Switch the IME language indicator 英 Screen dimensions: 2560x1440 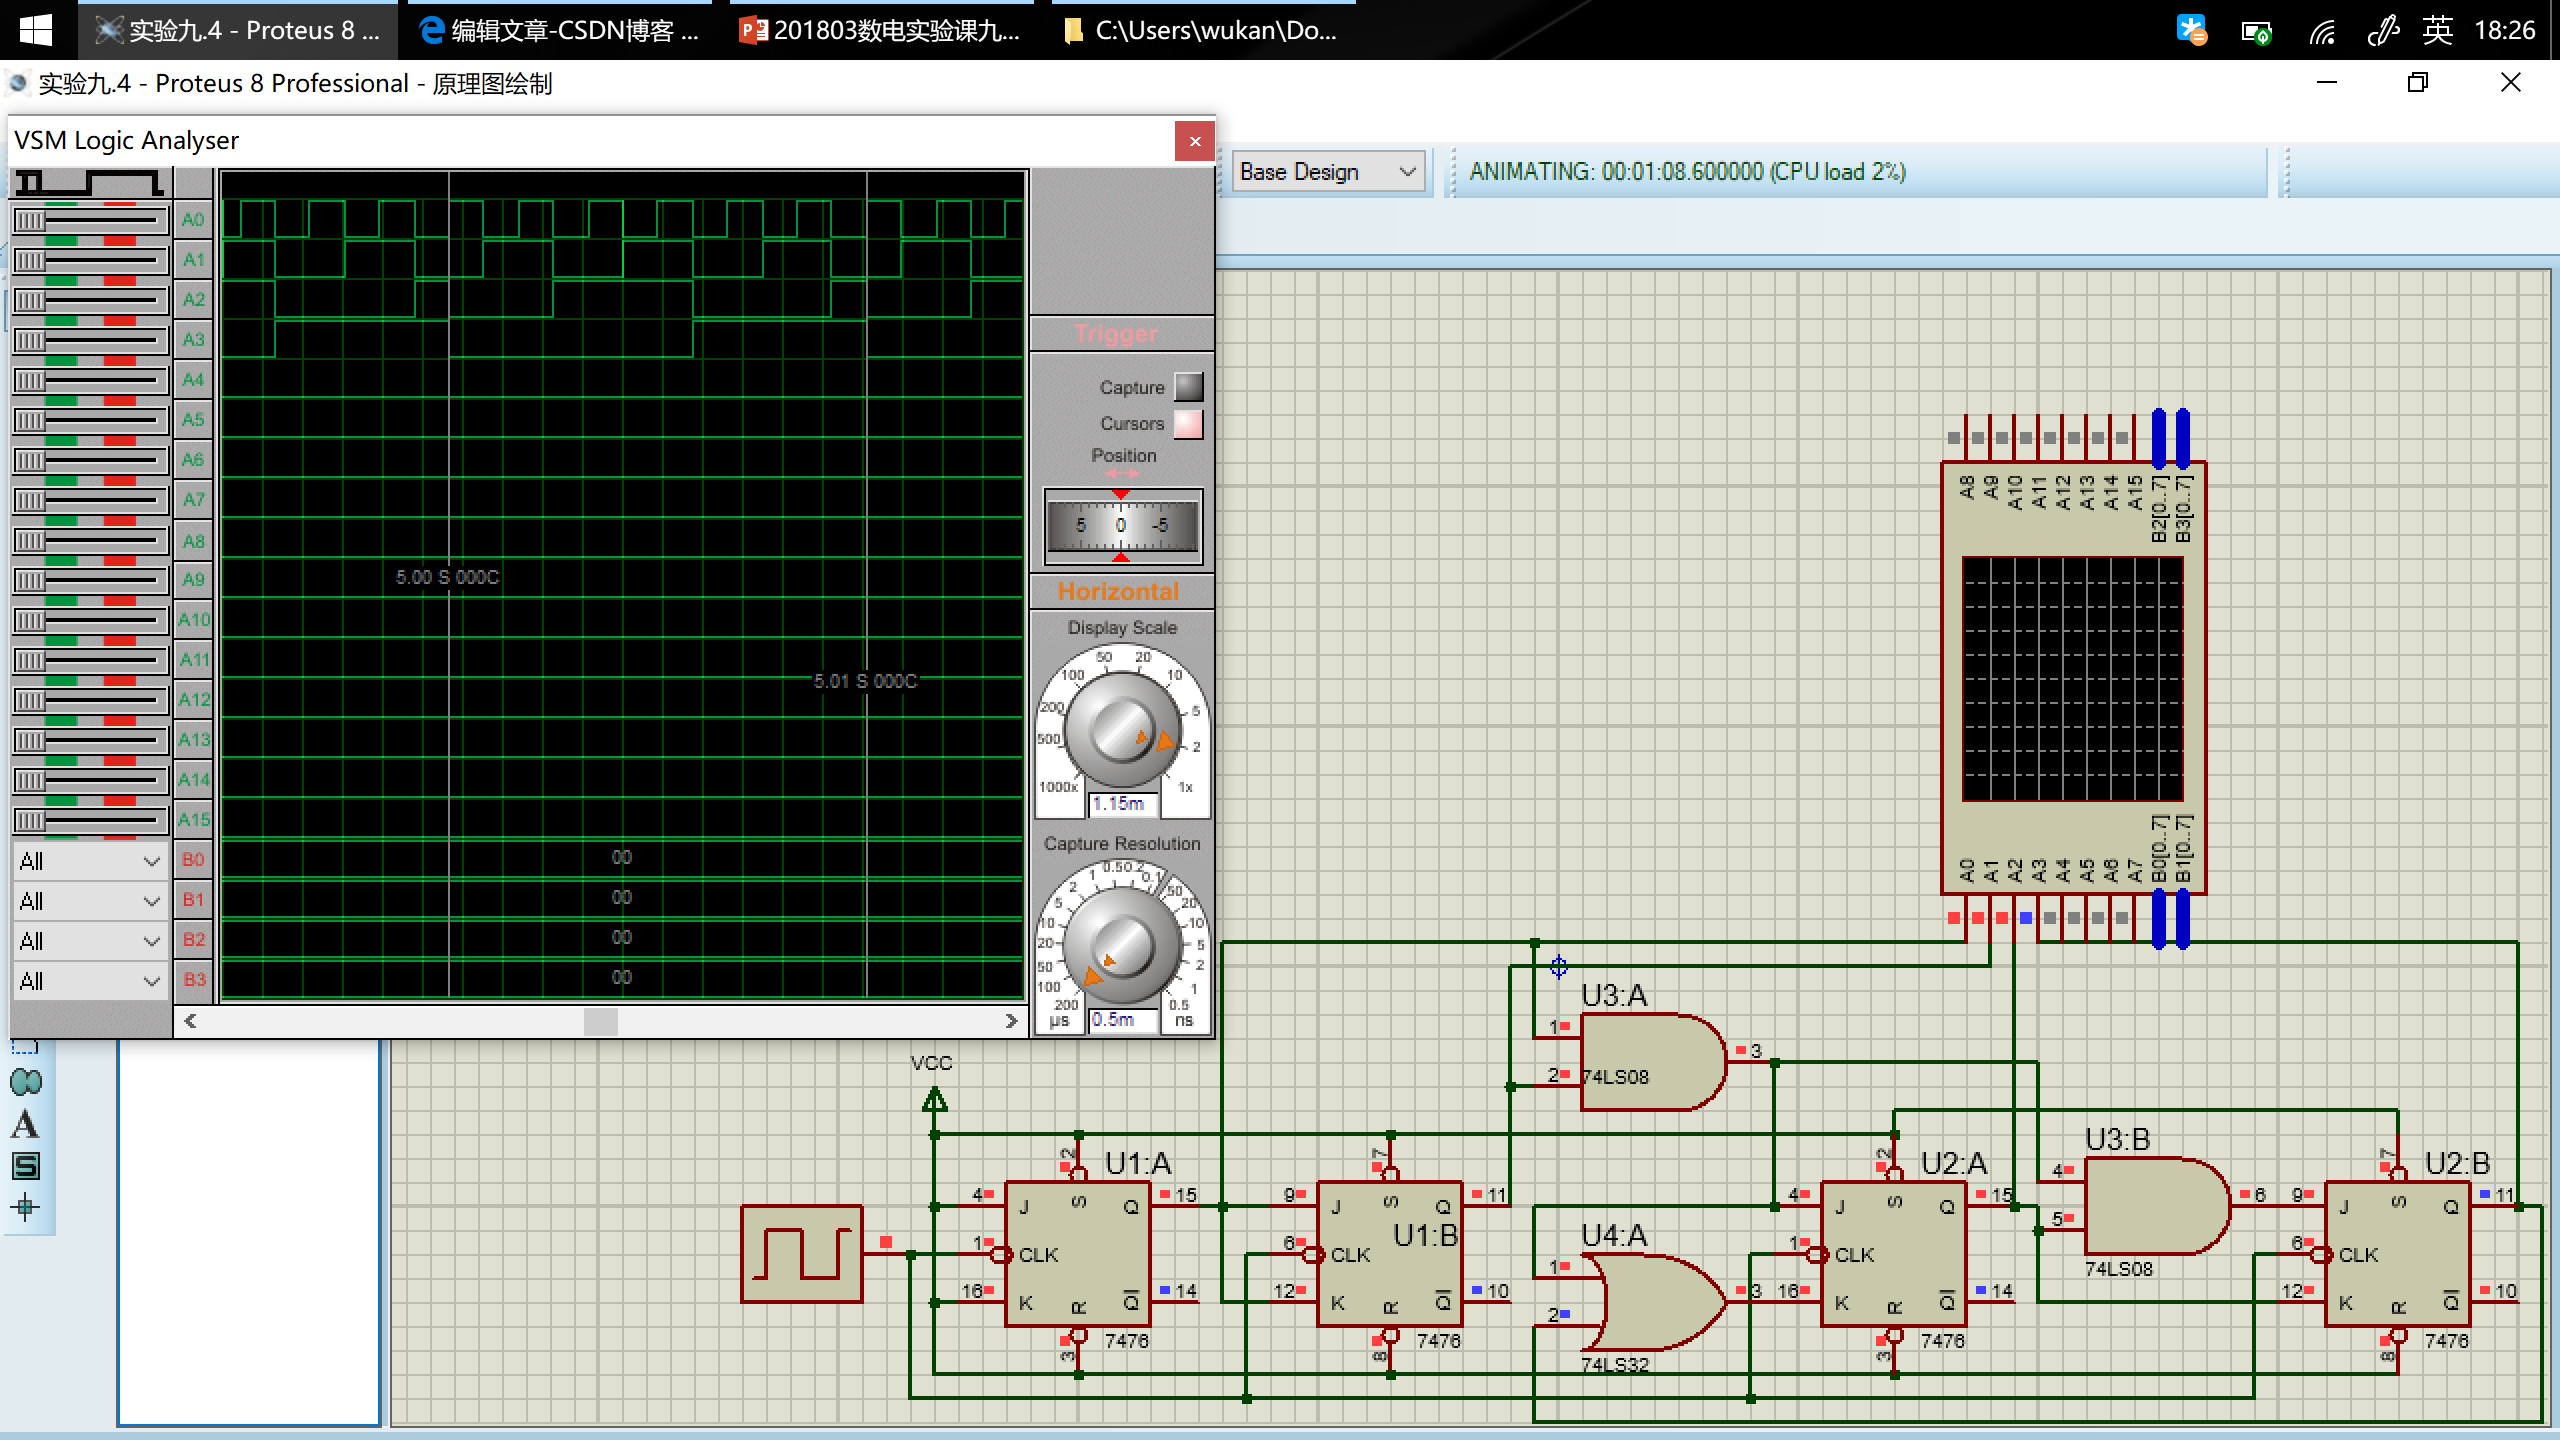[2437, 31]
